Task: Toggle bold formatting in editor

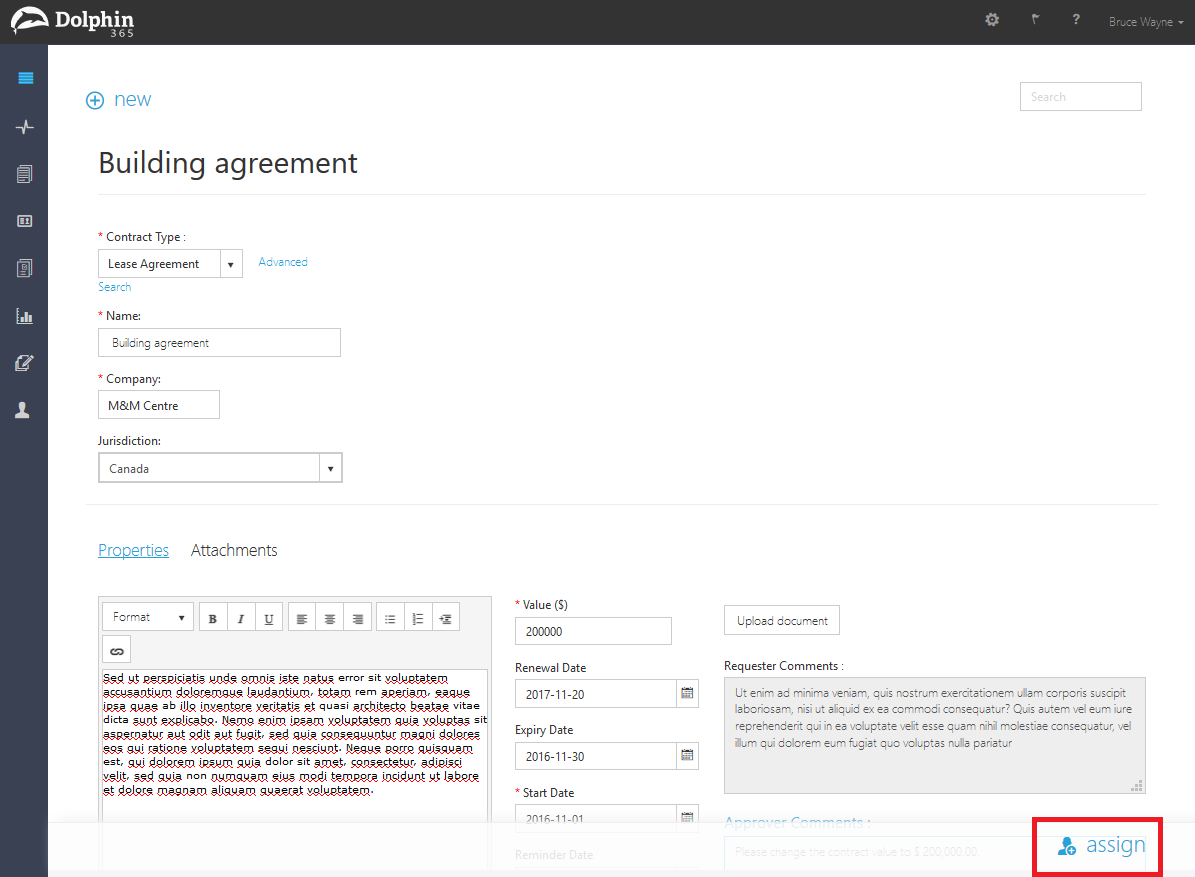Action: pos(213,618)
